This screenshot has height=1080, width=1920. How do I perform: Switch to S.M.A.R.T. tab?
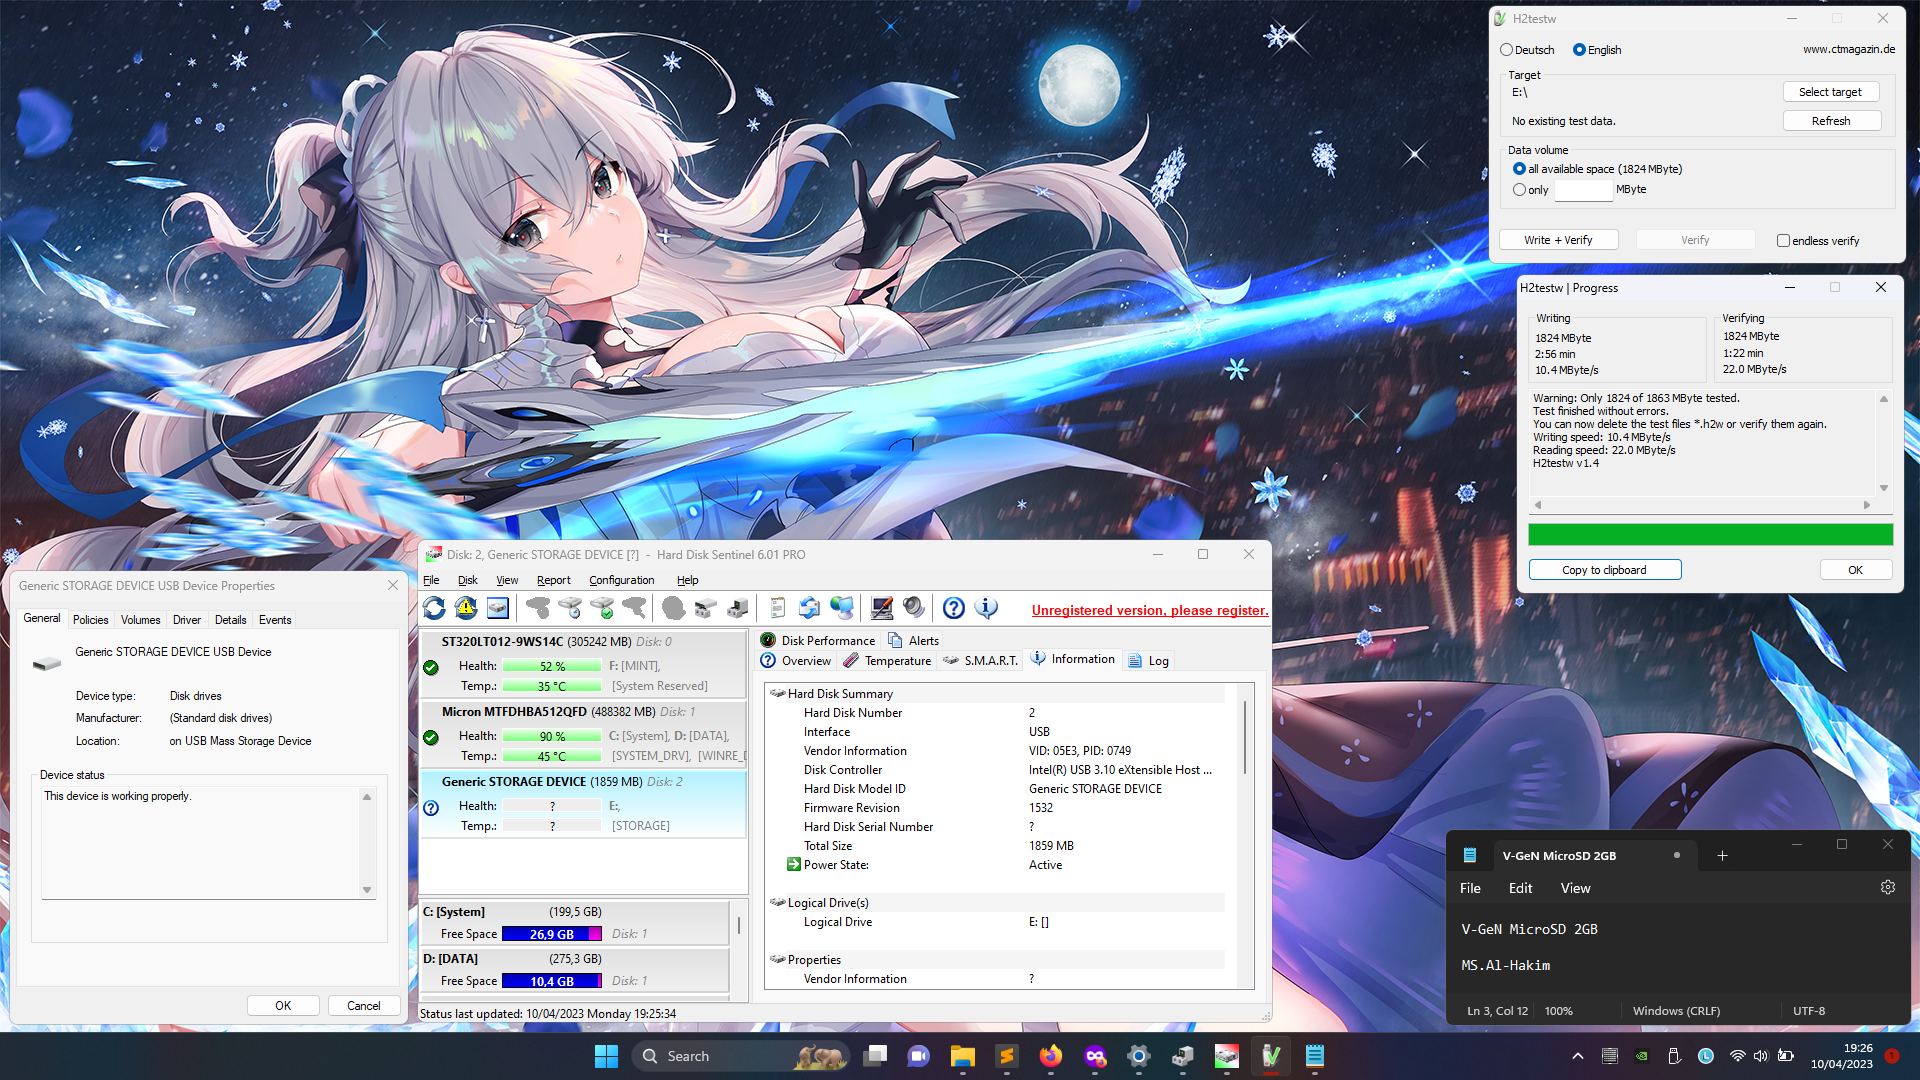[980, 661]
